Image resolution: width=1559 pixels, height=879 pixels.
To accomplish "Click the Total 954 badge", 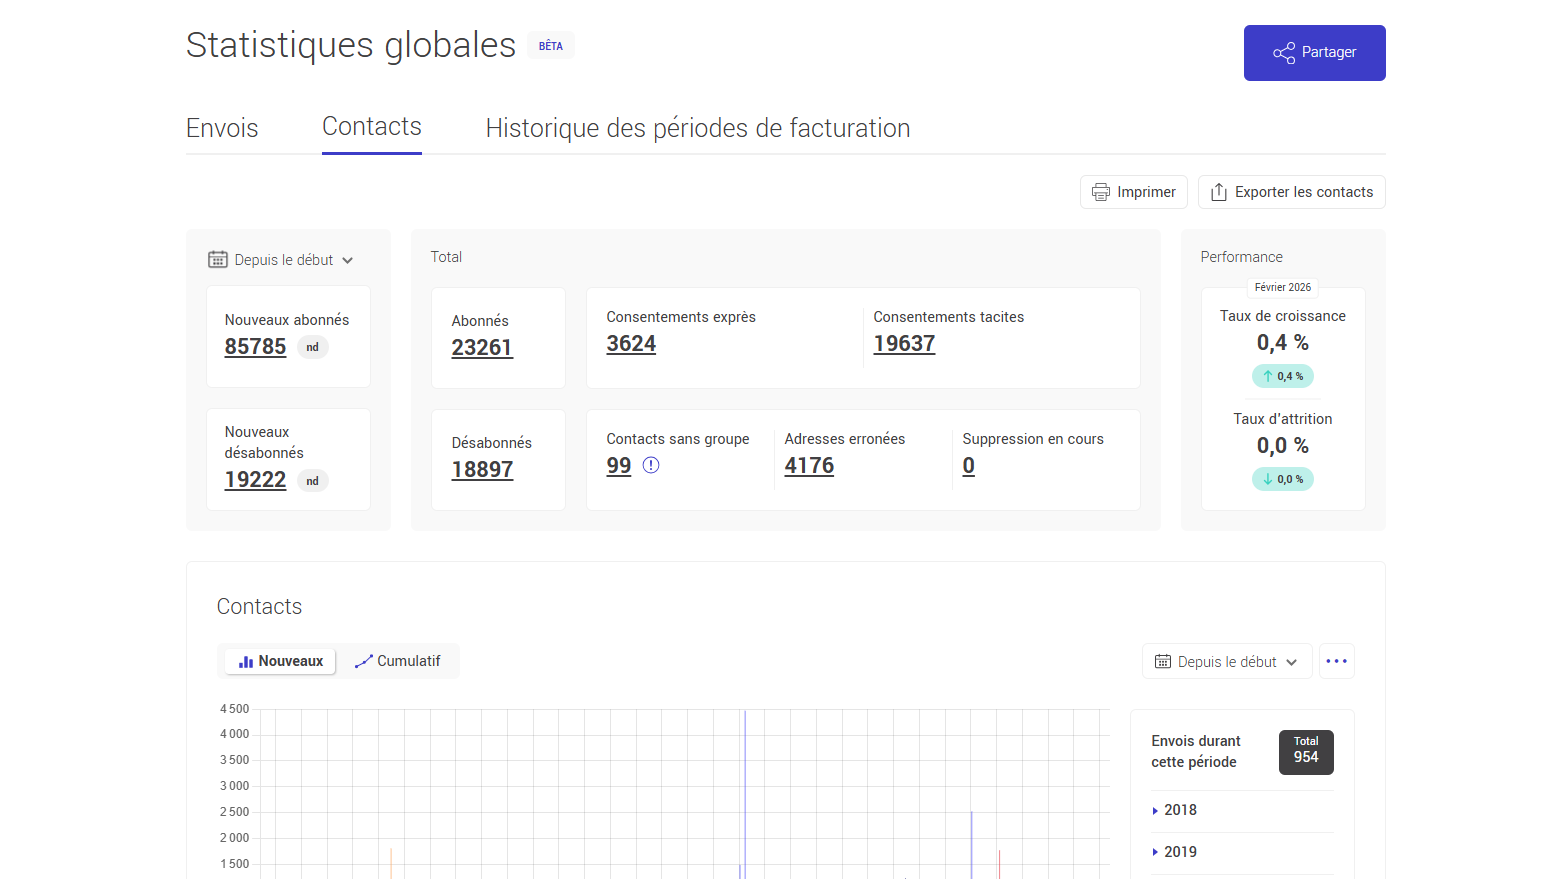I will click(1306, 752).
